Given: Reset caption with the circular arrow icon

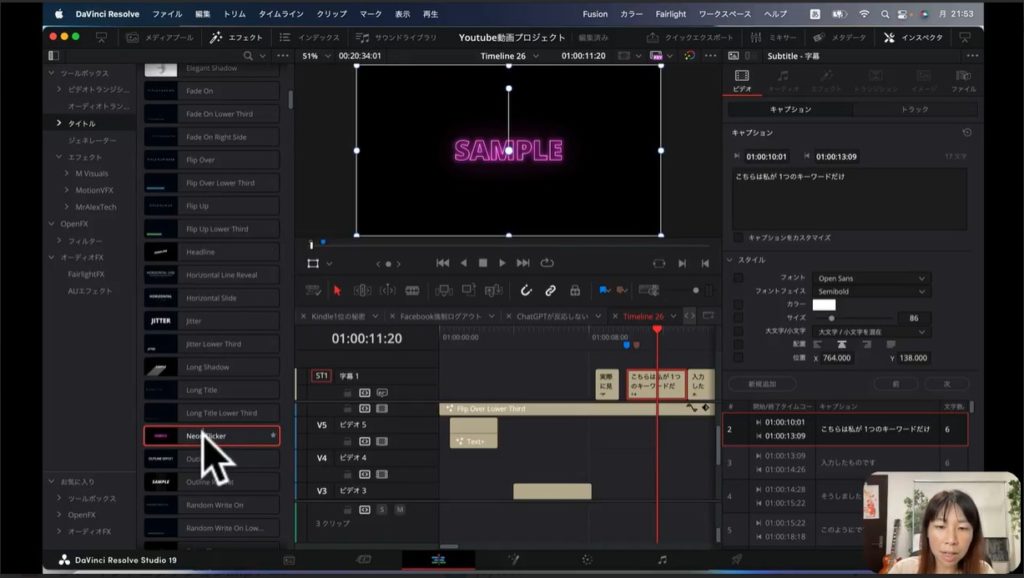Looking at the screenshot, I should click(x=967, y=132).
